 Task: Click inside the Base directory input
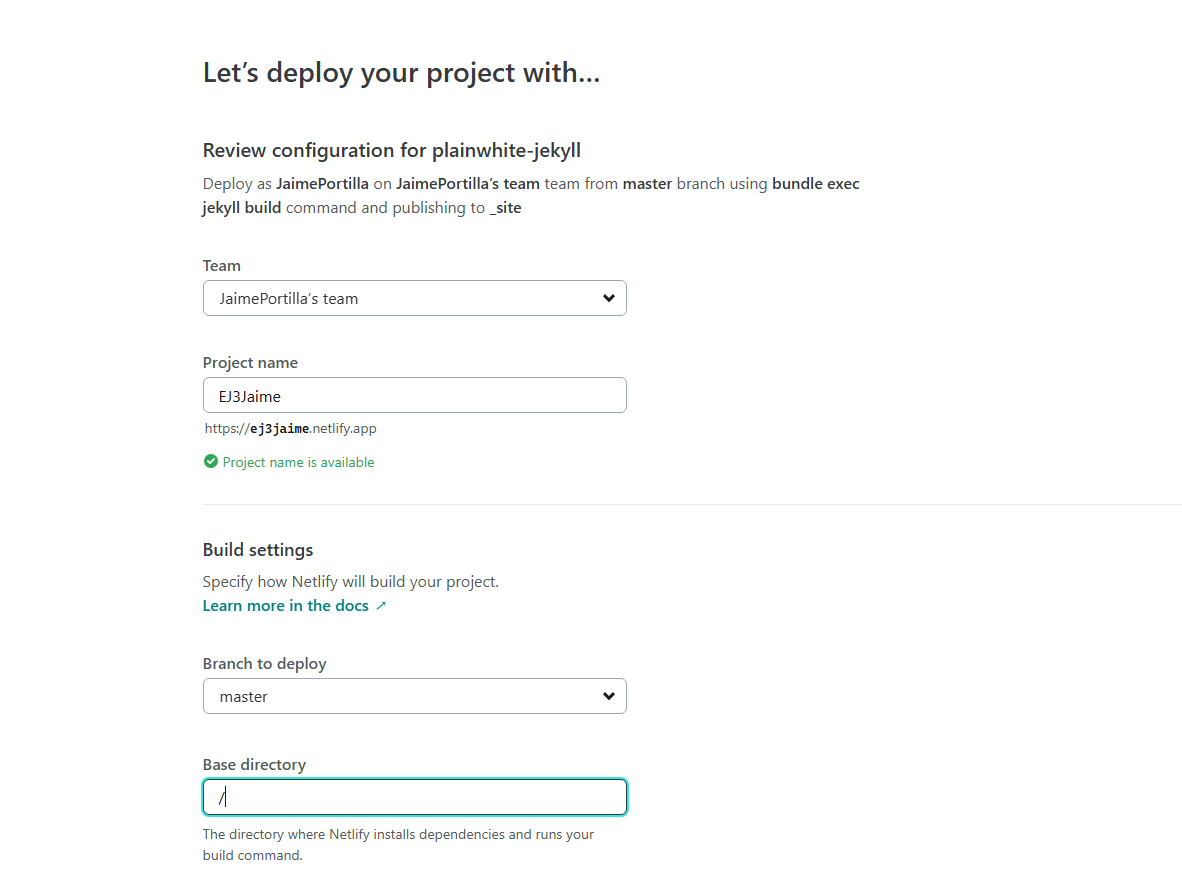coord(414,797)
